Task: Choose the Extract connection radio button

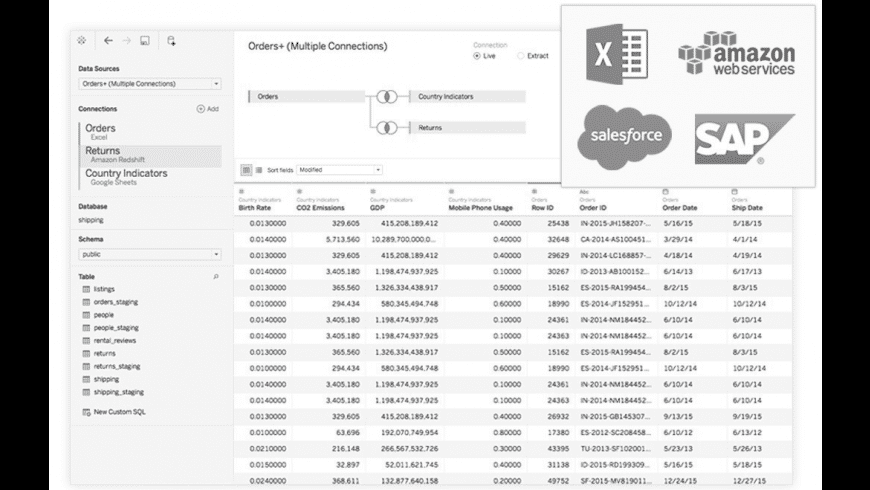Action: pyautogui.click(x=520, y=56)
